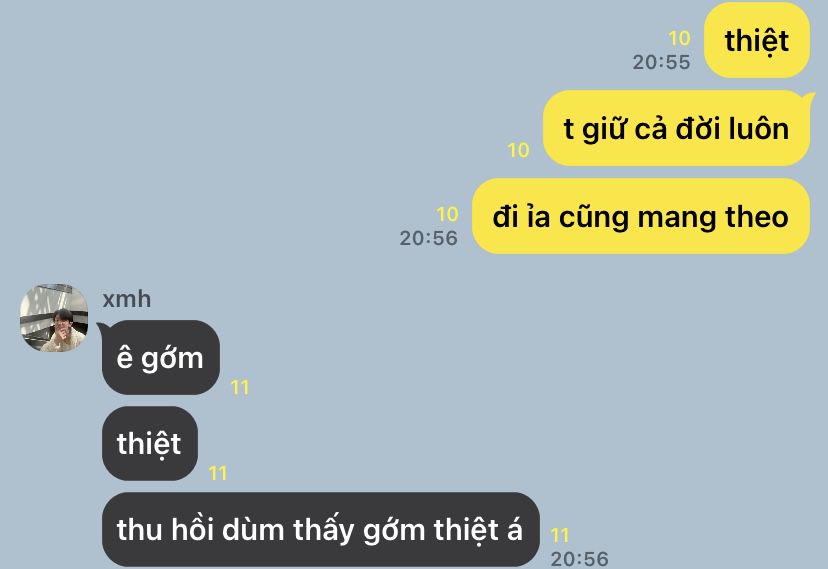Screen dimensions: 828x569
Task: Click unread count 10 beside yellow "thiệt"
Action: (679, 38)
